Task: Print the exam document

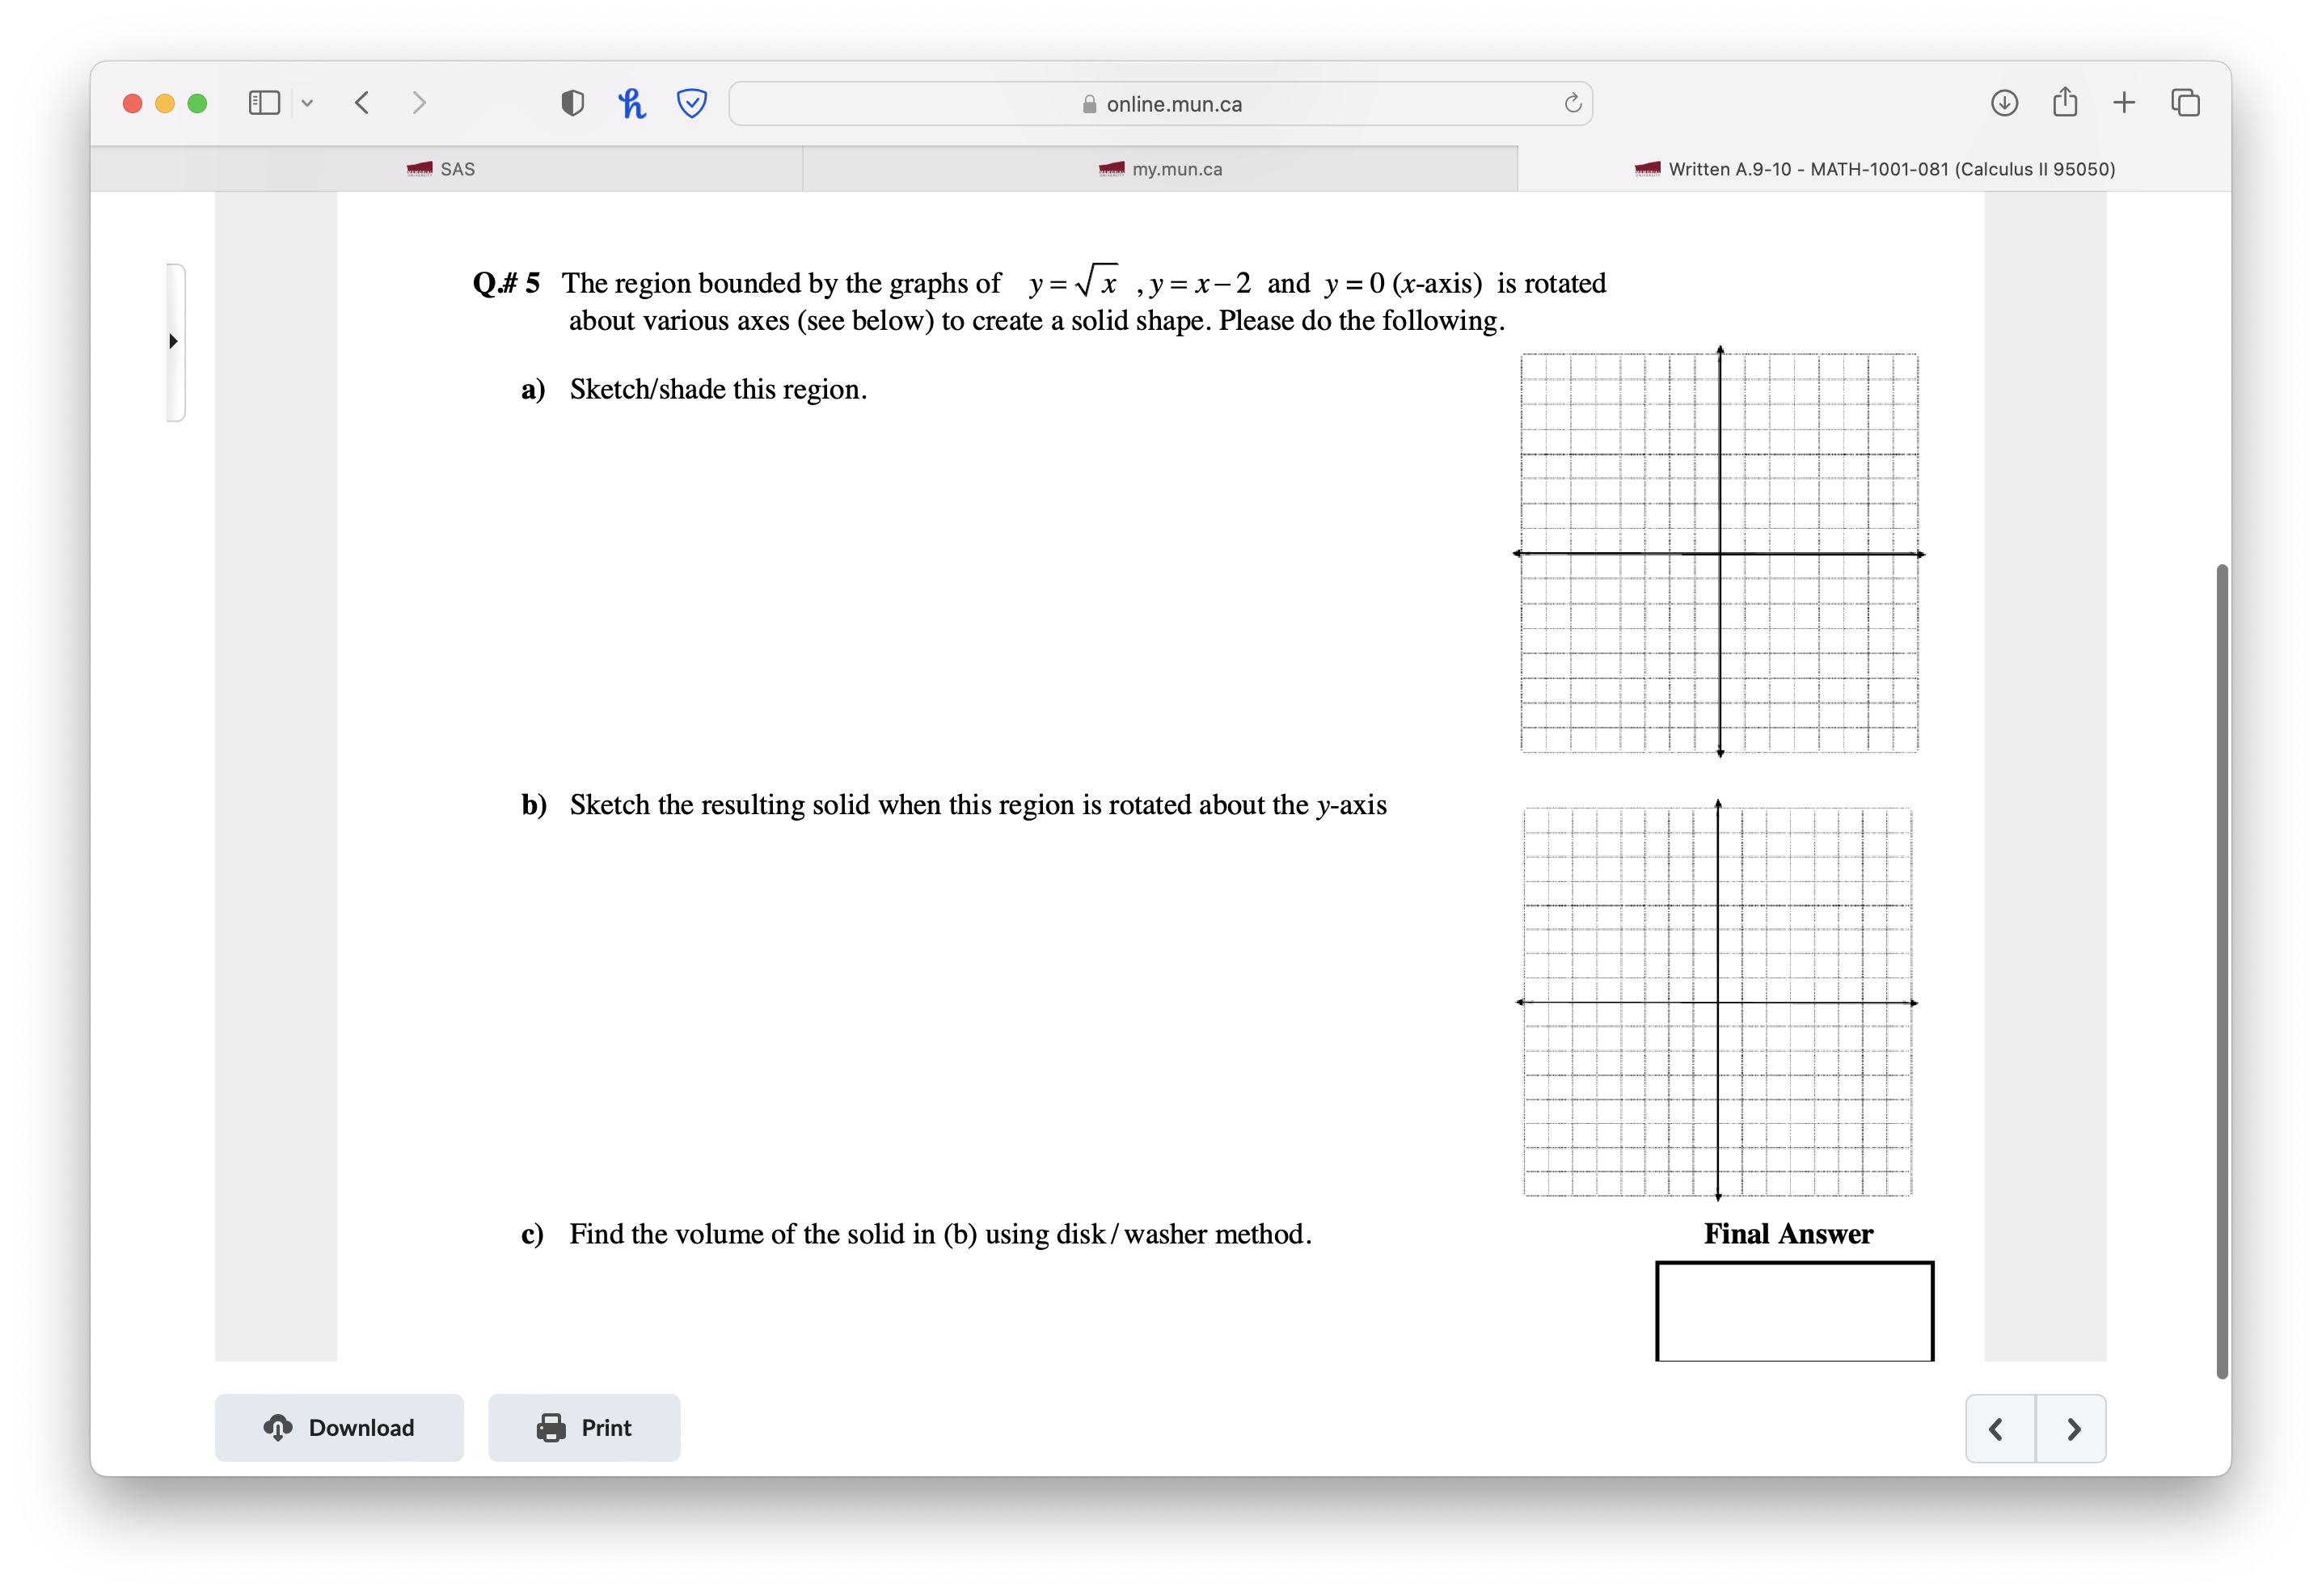Action: coord(584,1427)
